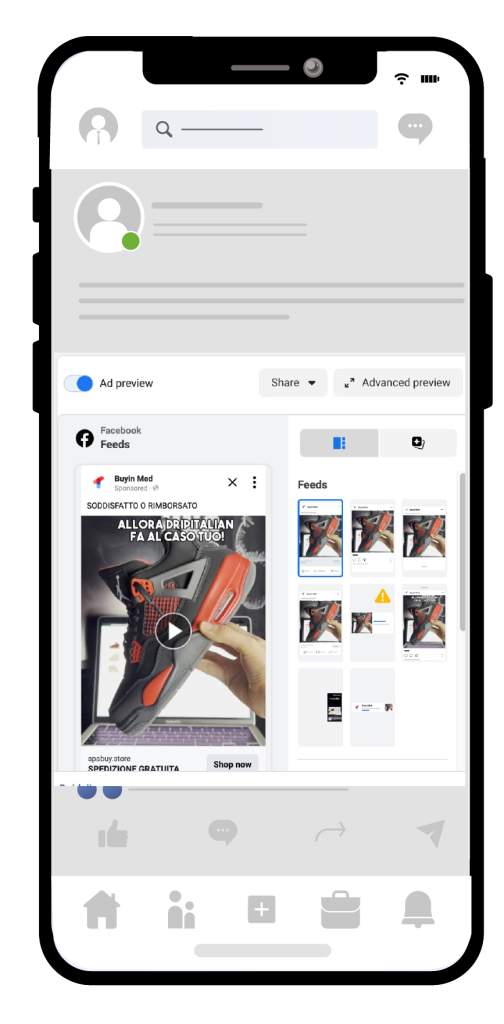The width and height of the screenshot is (504, 1024).
Task: Open the spabuy.store link
Action: tap(109, 759)
